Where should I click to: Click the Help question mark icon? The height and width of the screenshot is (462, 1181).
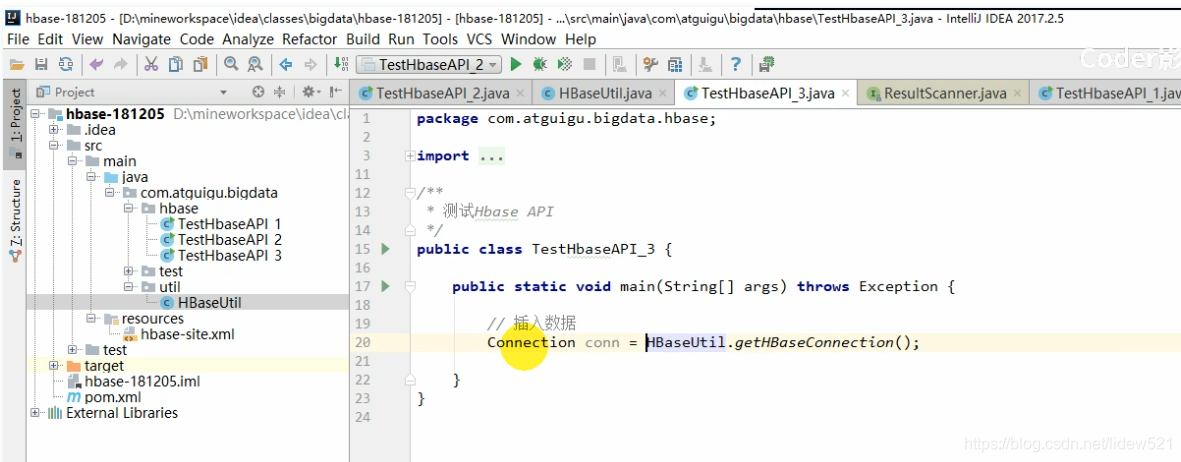pos(736,65)
